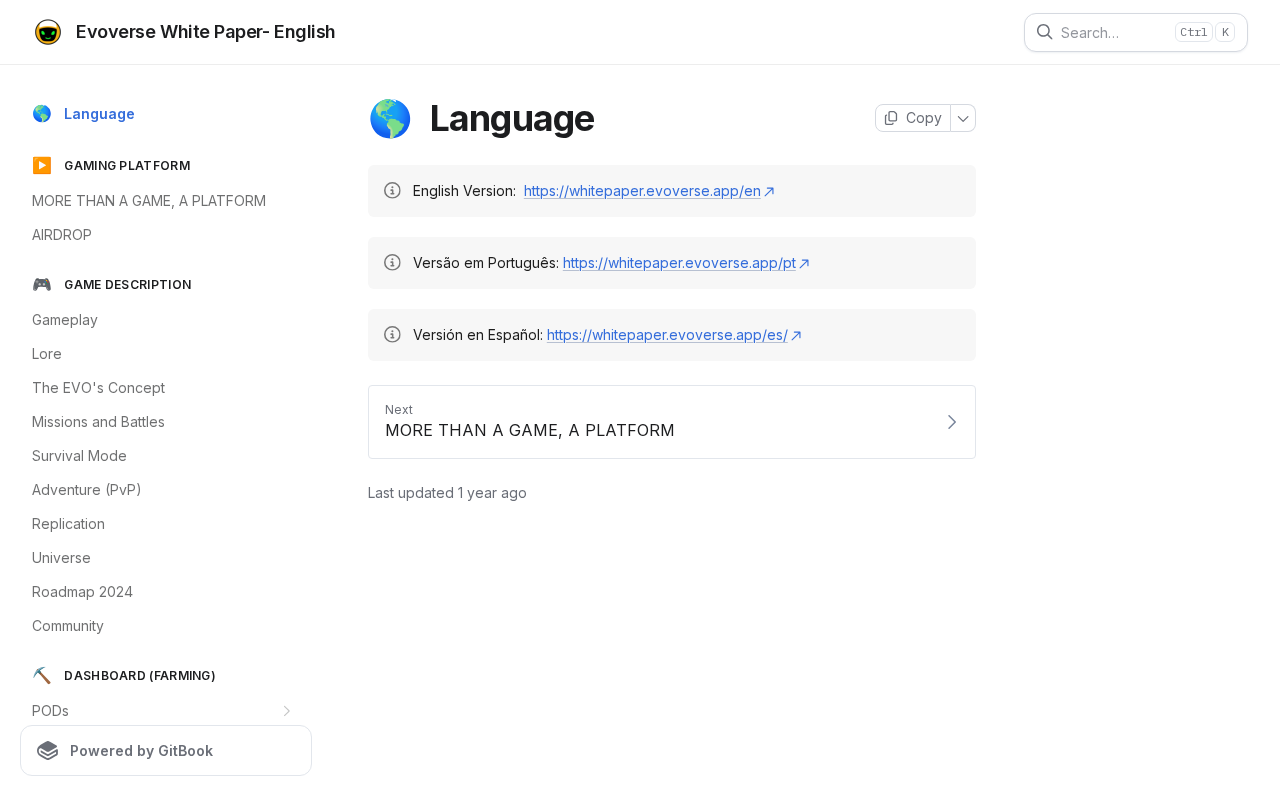Viewport: 1280px width, 800px height.
Task: Click the pickaxe icon beside DASHBOARD (FARMING)
Action: [x=42, y=675]
